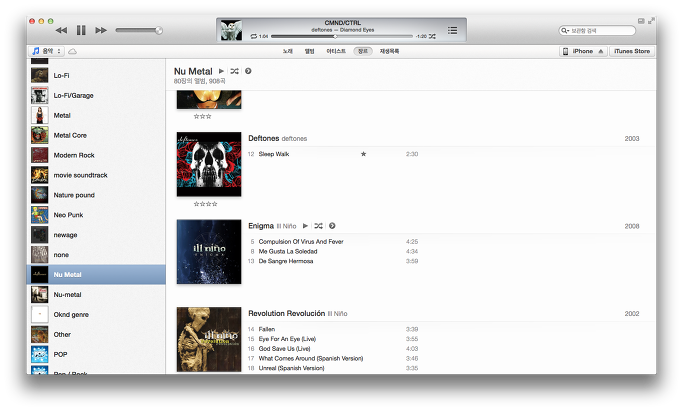The height and width of the screenshot is (411, 683).
Task: Select the 장르 genres tab
Action: click(363, 51)
